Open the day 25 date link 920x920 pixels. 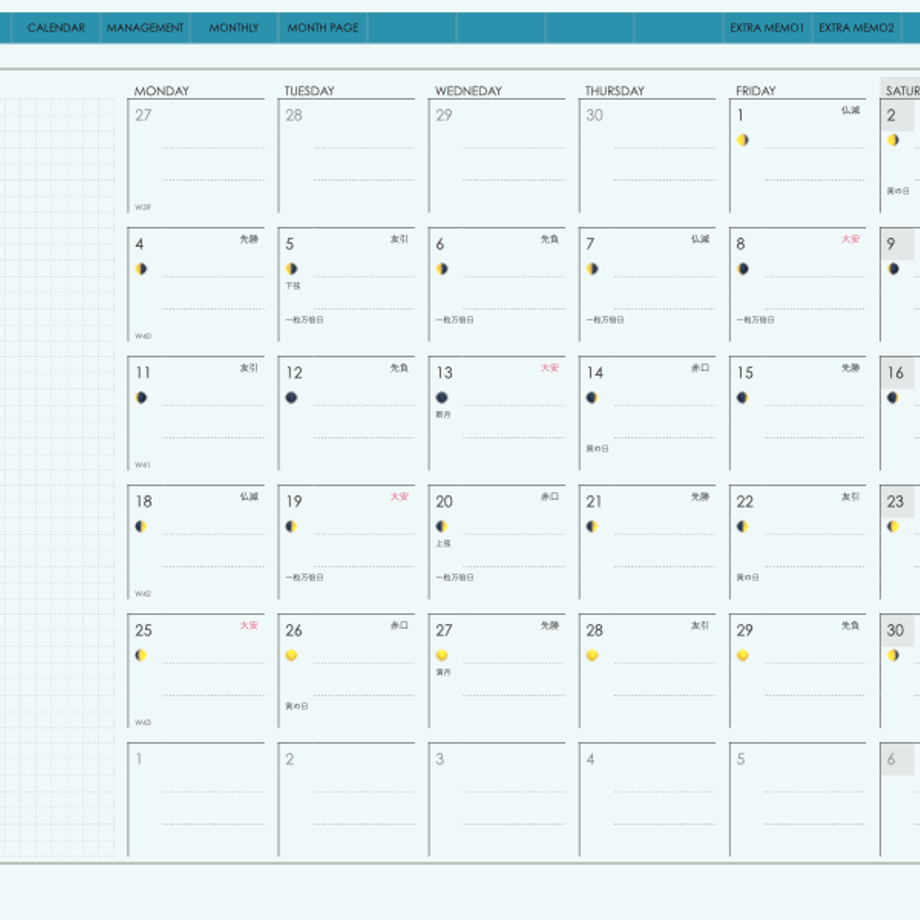pyautogui.click(x=144, y=630)
